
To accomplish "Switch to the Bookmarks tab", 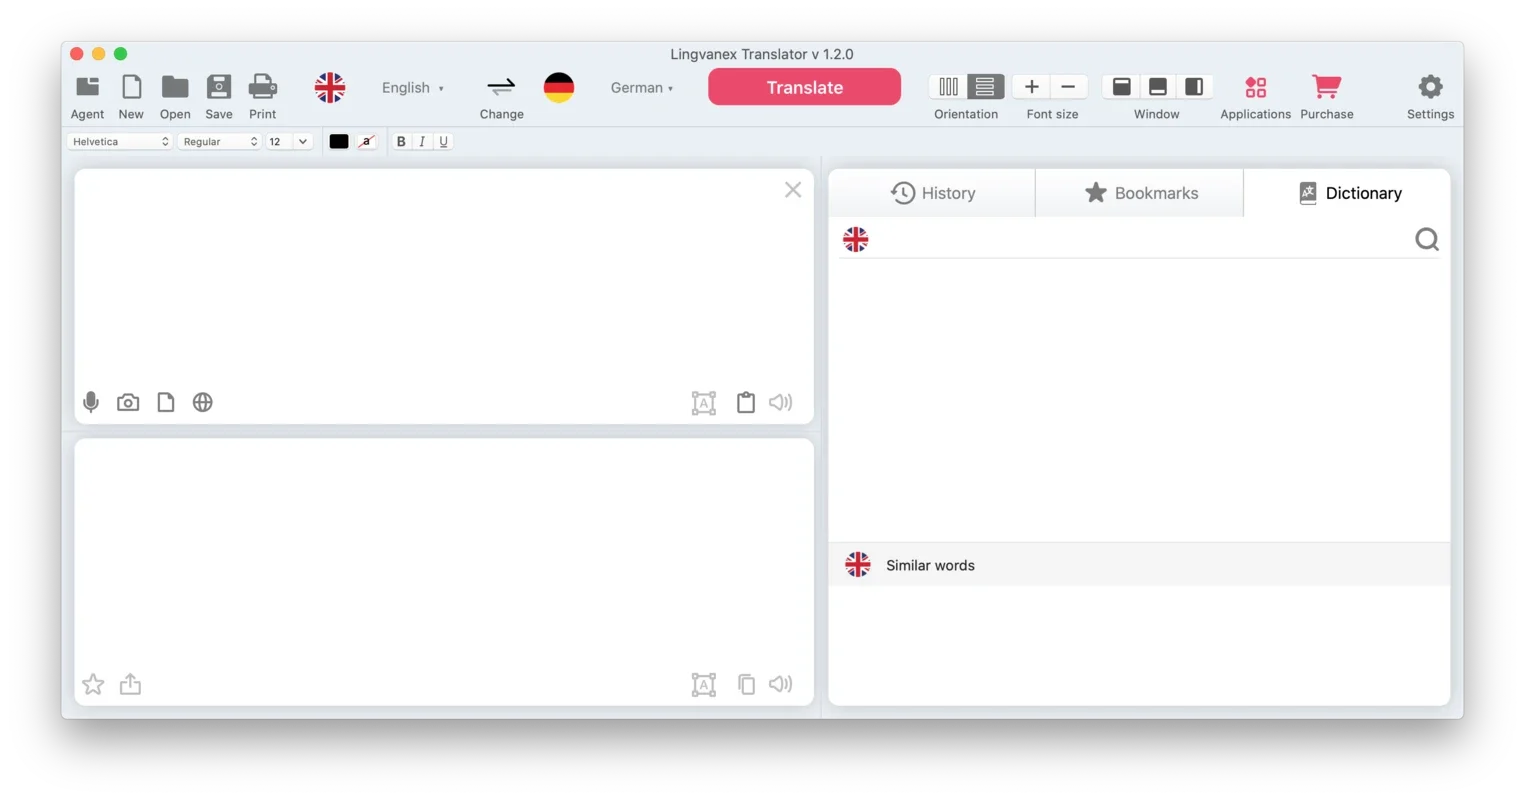I will coord(1140,193).
